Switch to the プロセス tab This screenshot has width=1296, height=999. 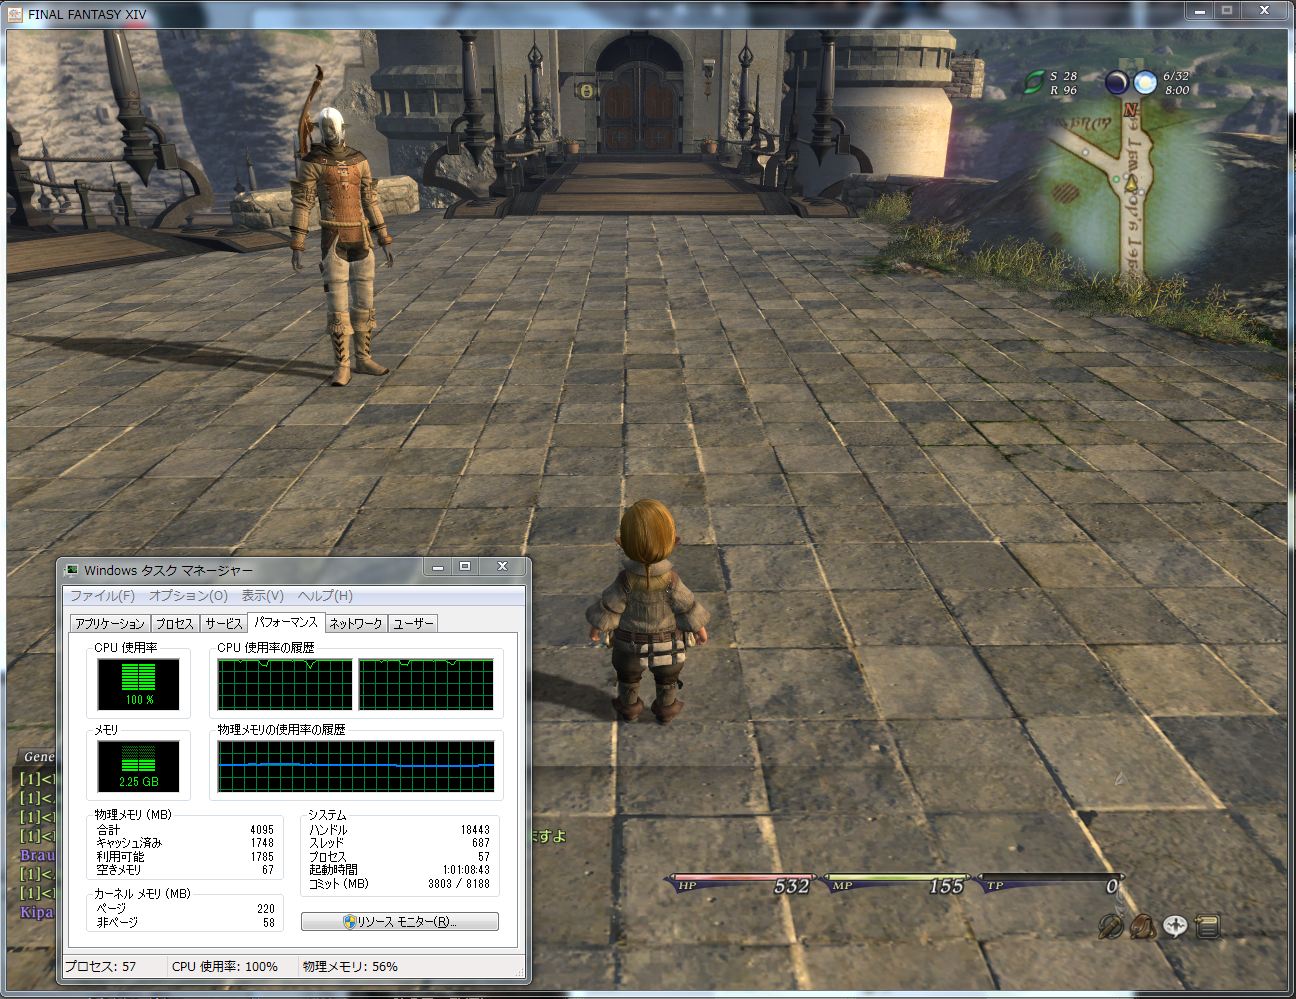point(174,624)
